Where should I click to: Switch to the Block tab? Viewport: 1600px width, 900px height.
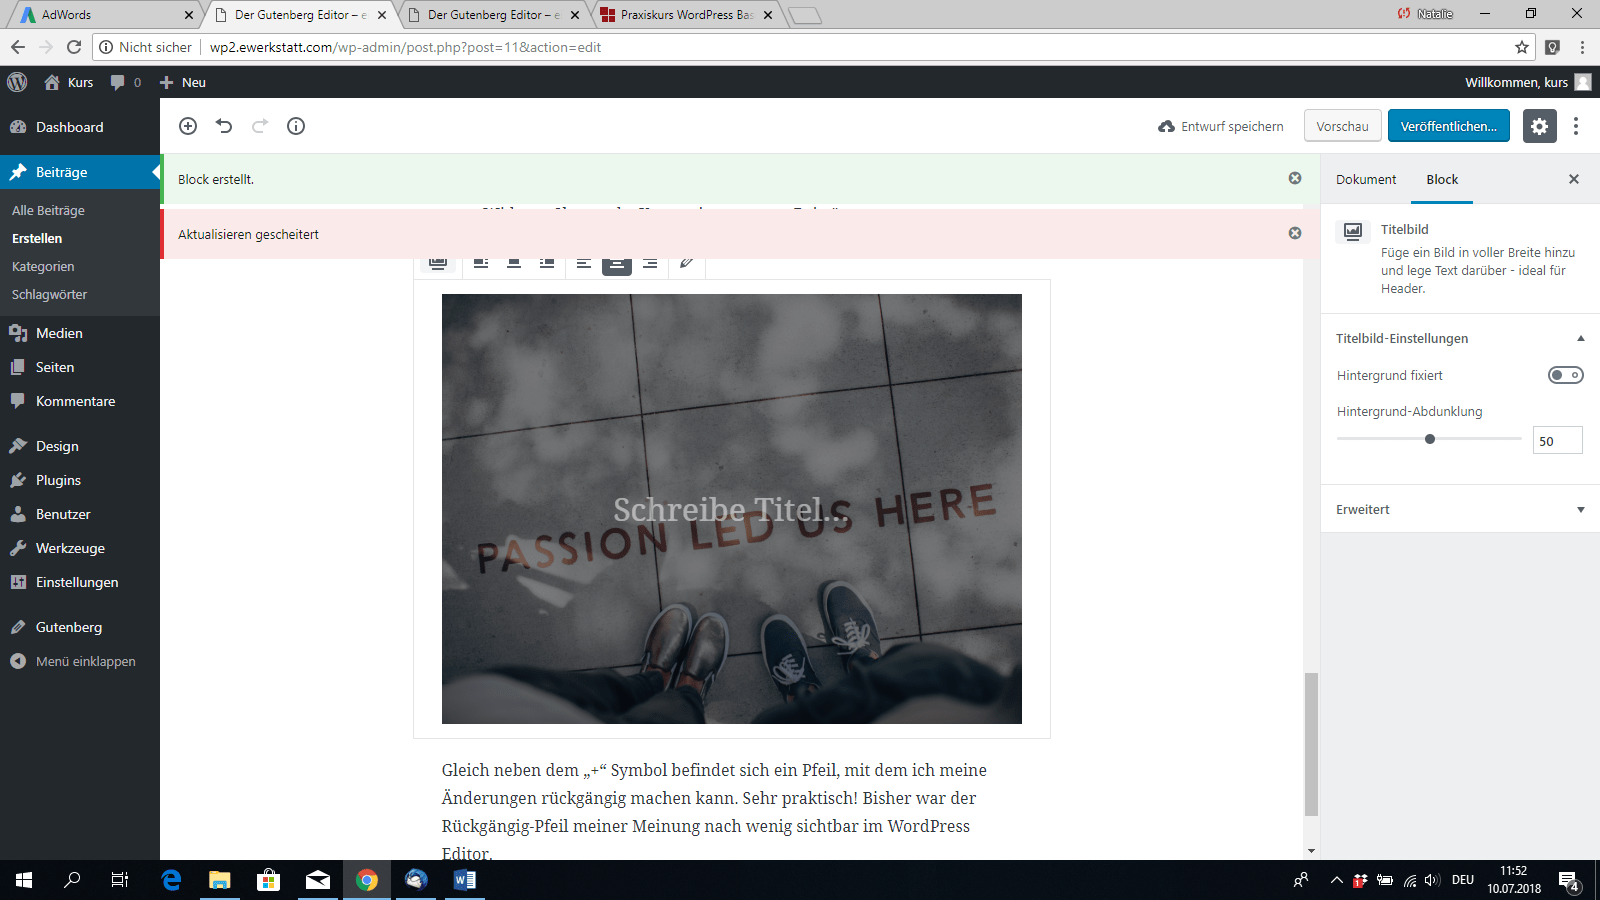pyautogui.click(x=1442, y=179)
